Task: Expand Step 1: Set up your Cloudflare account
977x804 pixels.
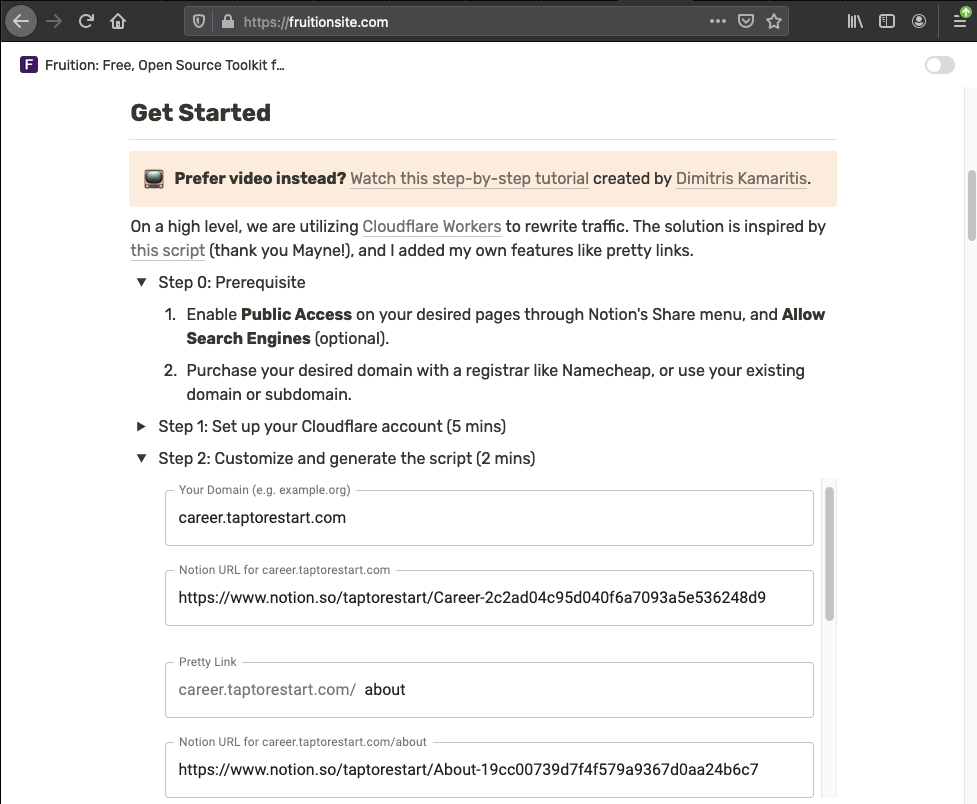Action: click(141, 426)
